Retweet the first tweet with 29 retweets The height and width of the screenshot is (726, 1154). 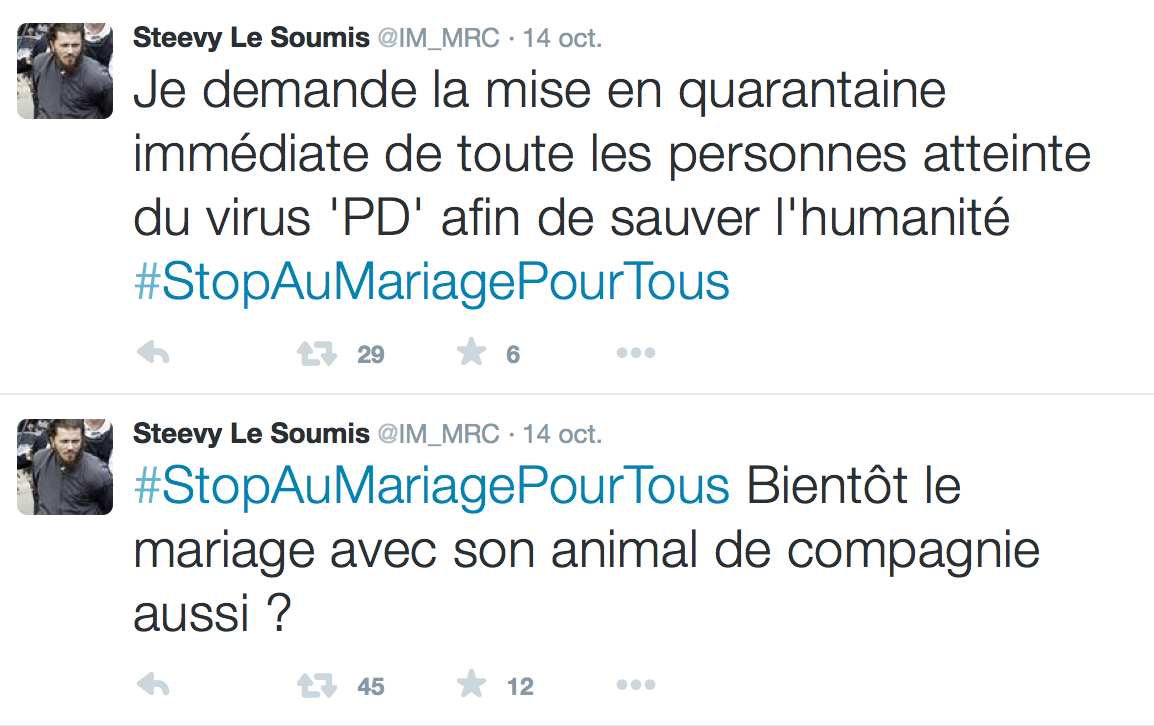317,353
